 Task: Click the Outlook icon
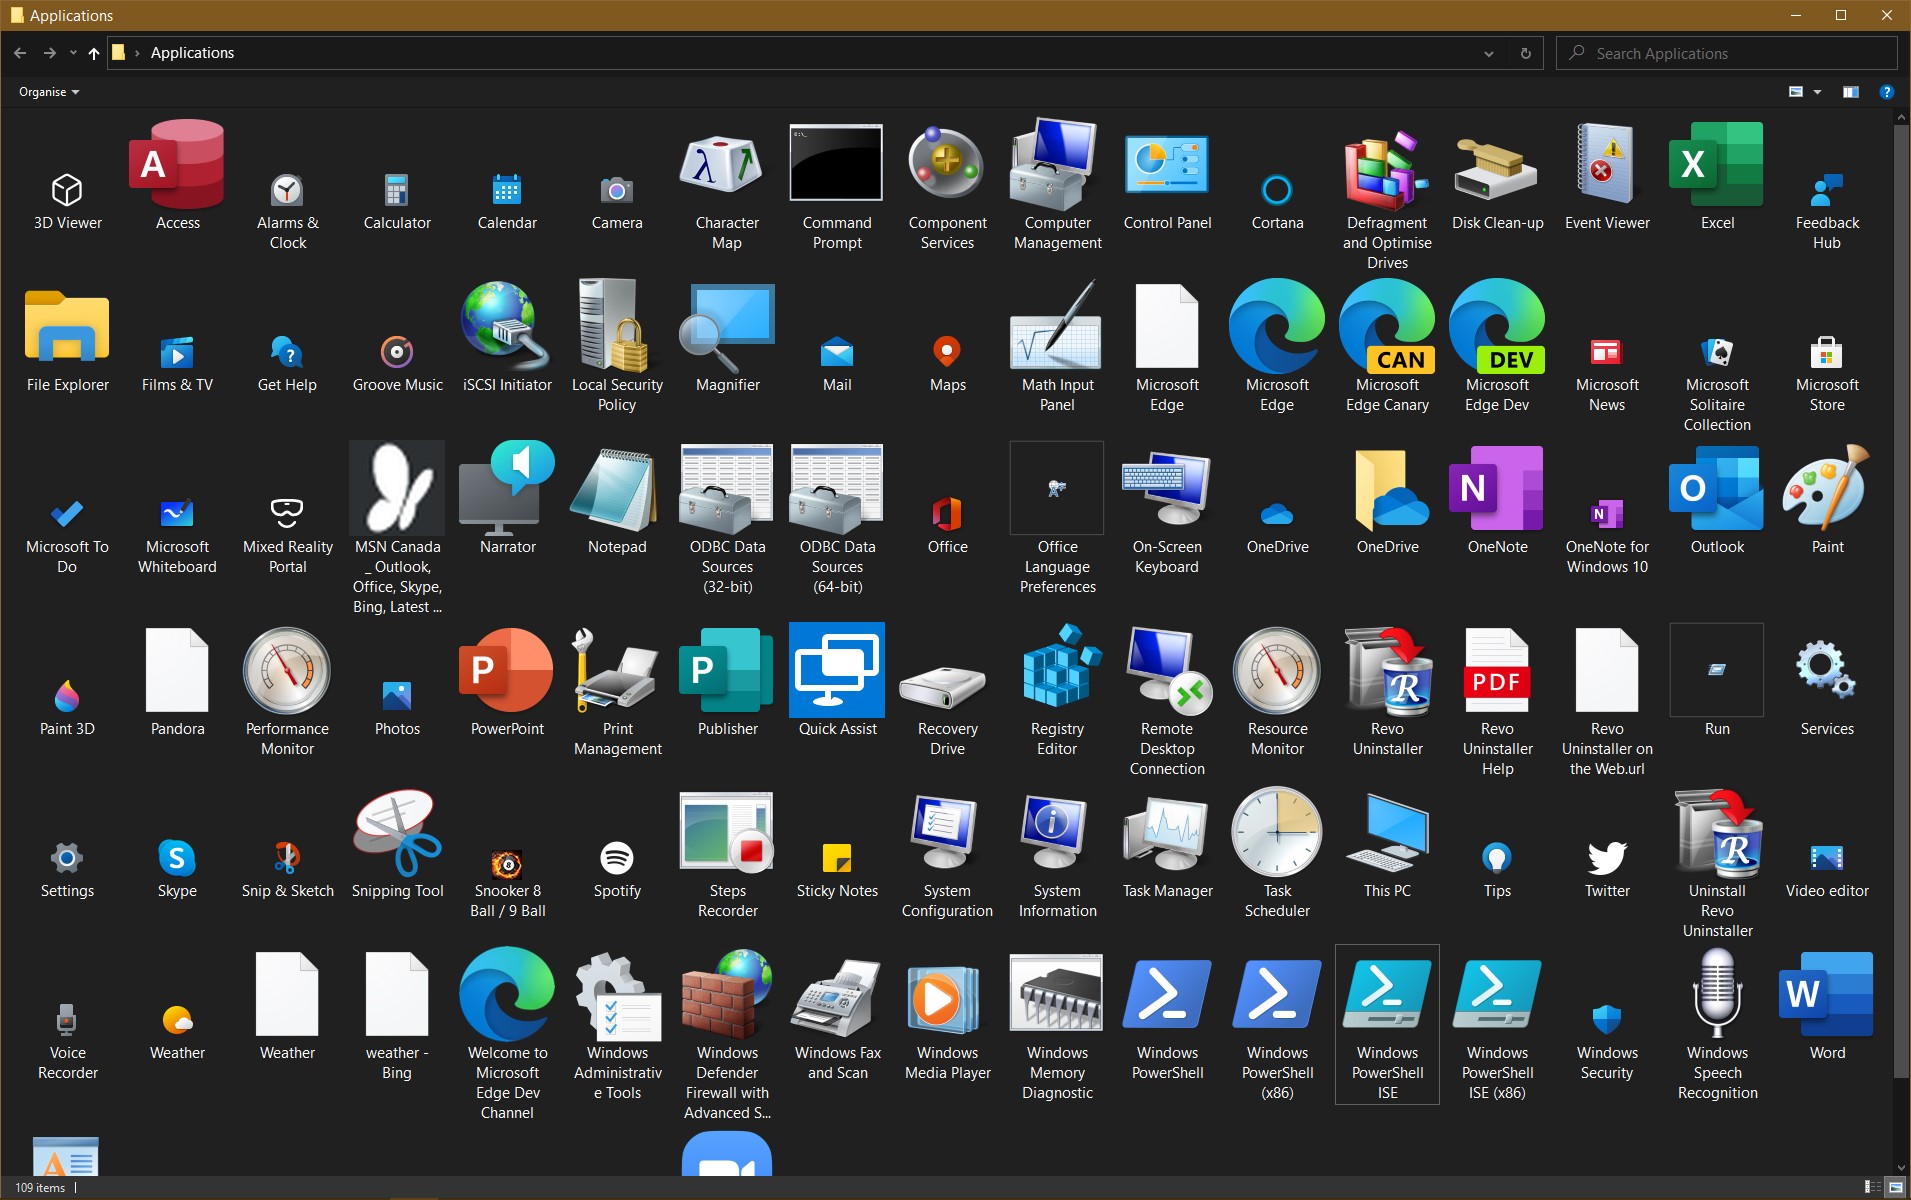pyautogui.click(x=1717, y=488)
